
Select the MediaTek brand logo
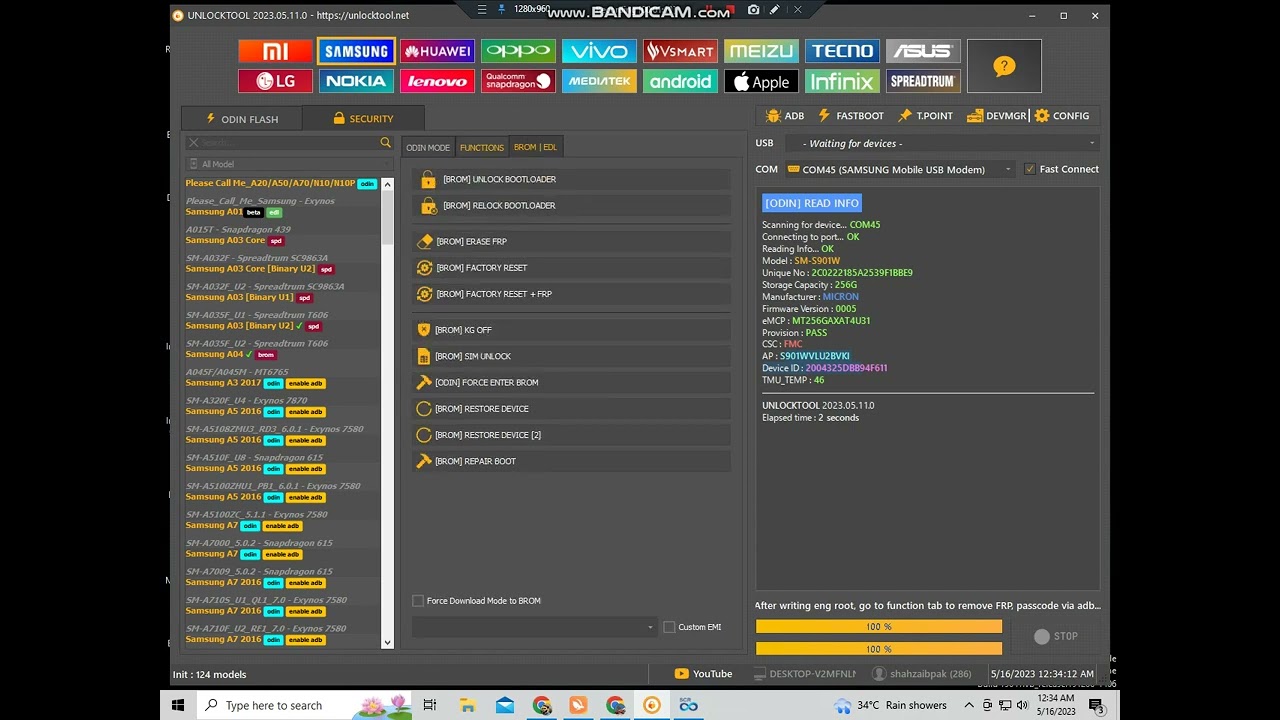599,81
